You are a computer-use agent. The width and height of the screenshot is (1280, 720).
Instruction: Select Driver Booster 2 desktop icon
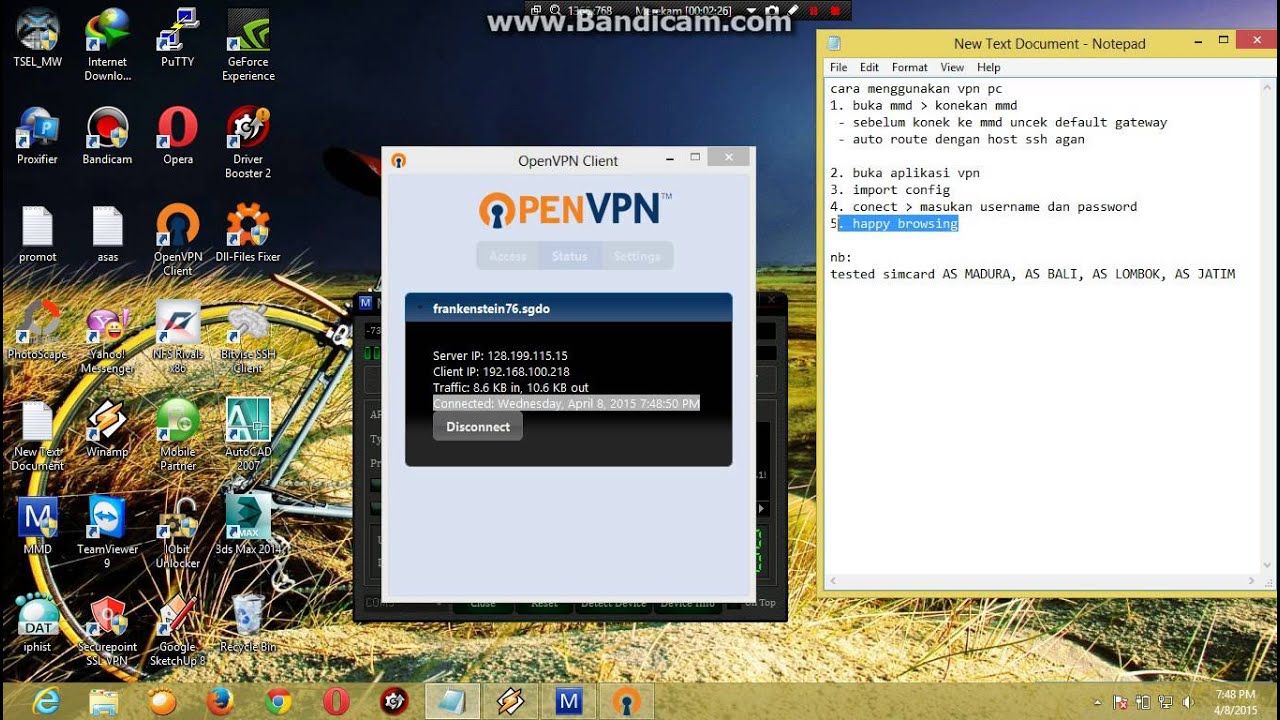[248, 142]
